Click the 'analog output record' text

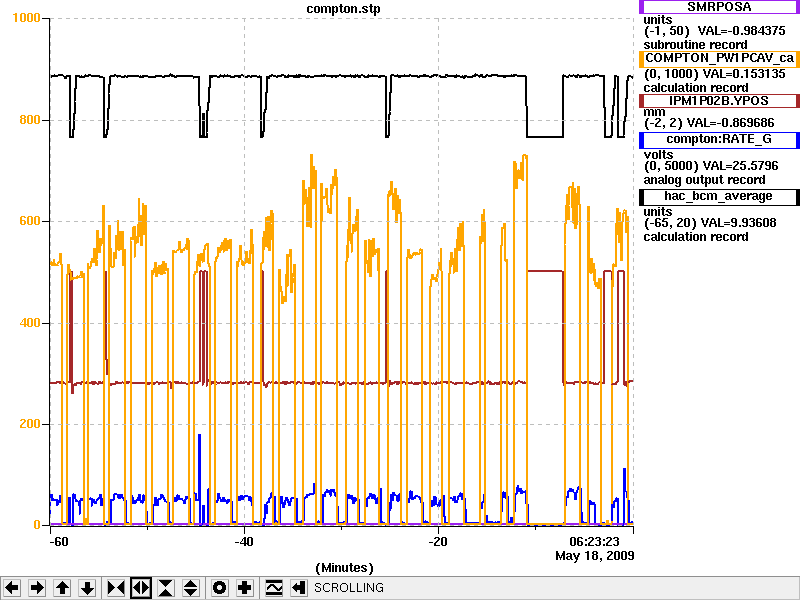click(x=704, y=180)
